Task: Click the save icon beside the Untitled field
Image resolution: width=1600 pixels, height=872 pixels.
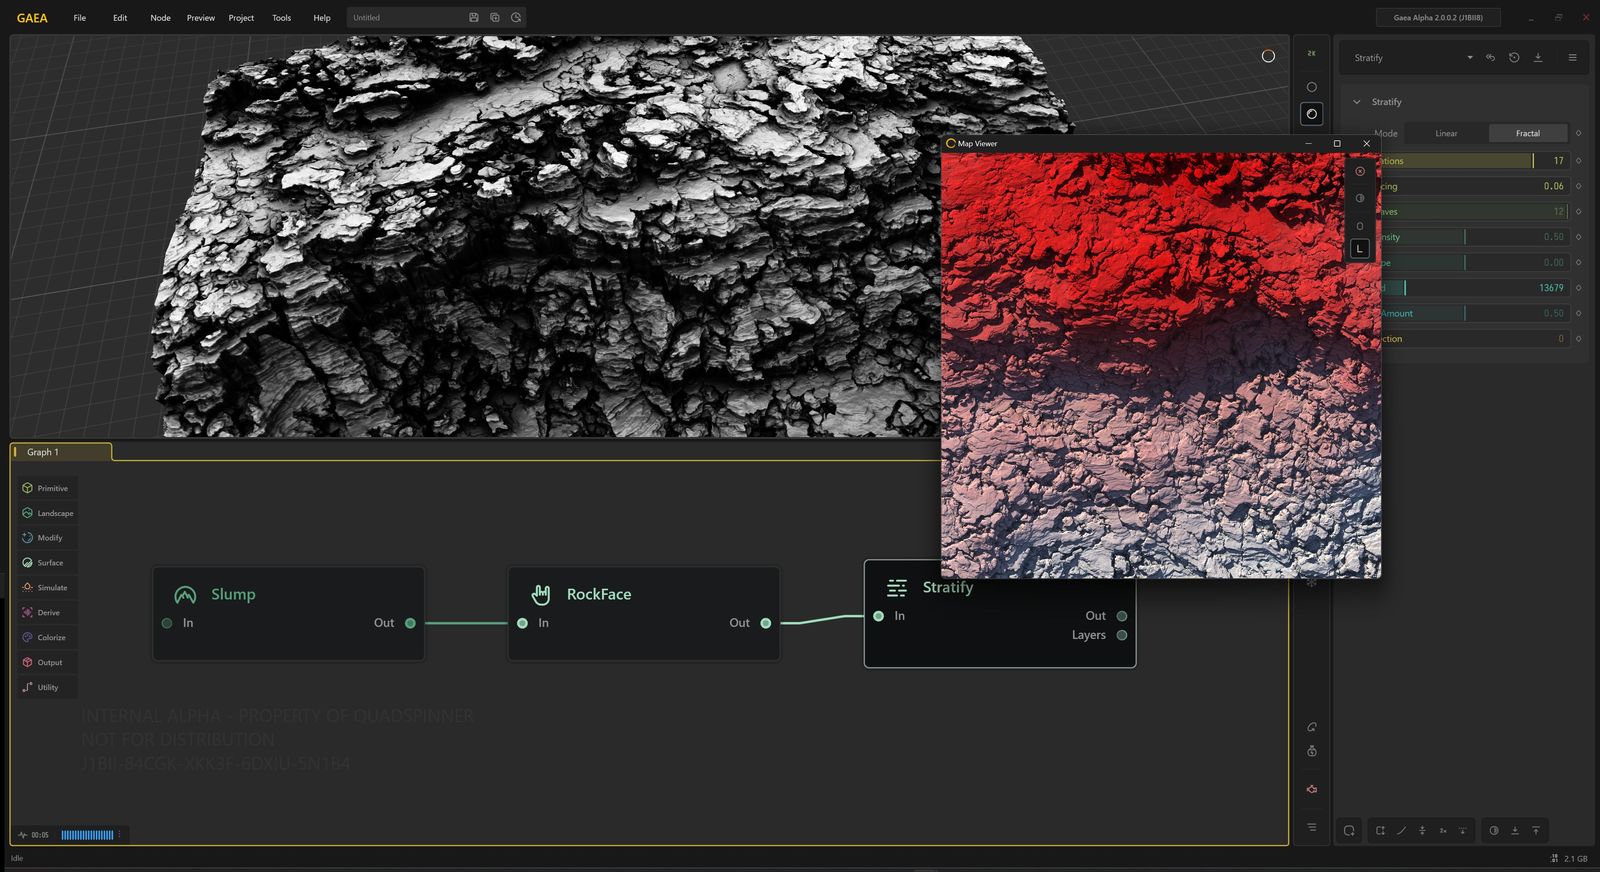Action: [473, 18]
